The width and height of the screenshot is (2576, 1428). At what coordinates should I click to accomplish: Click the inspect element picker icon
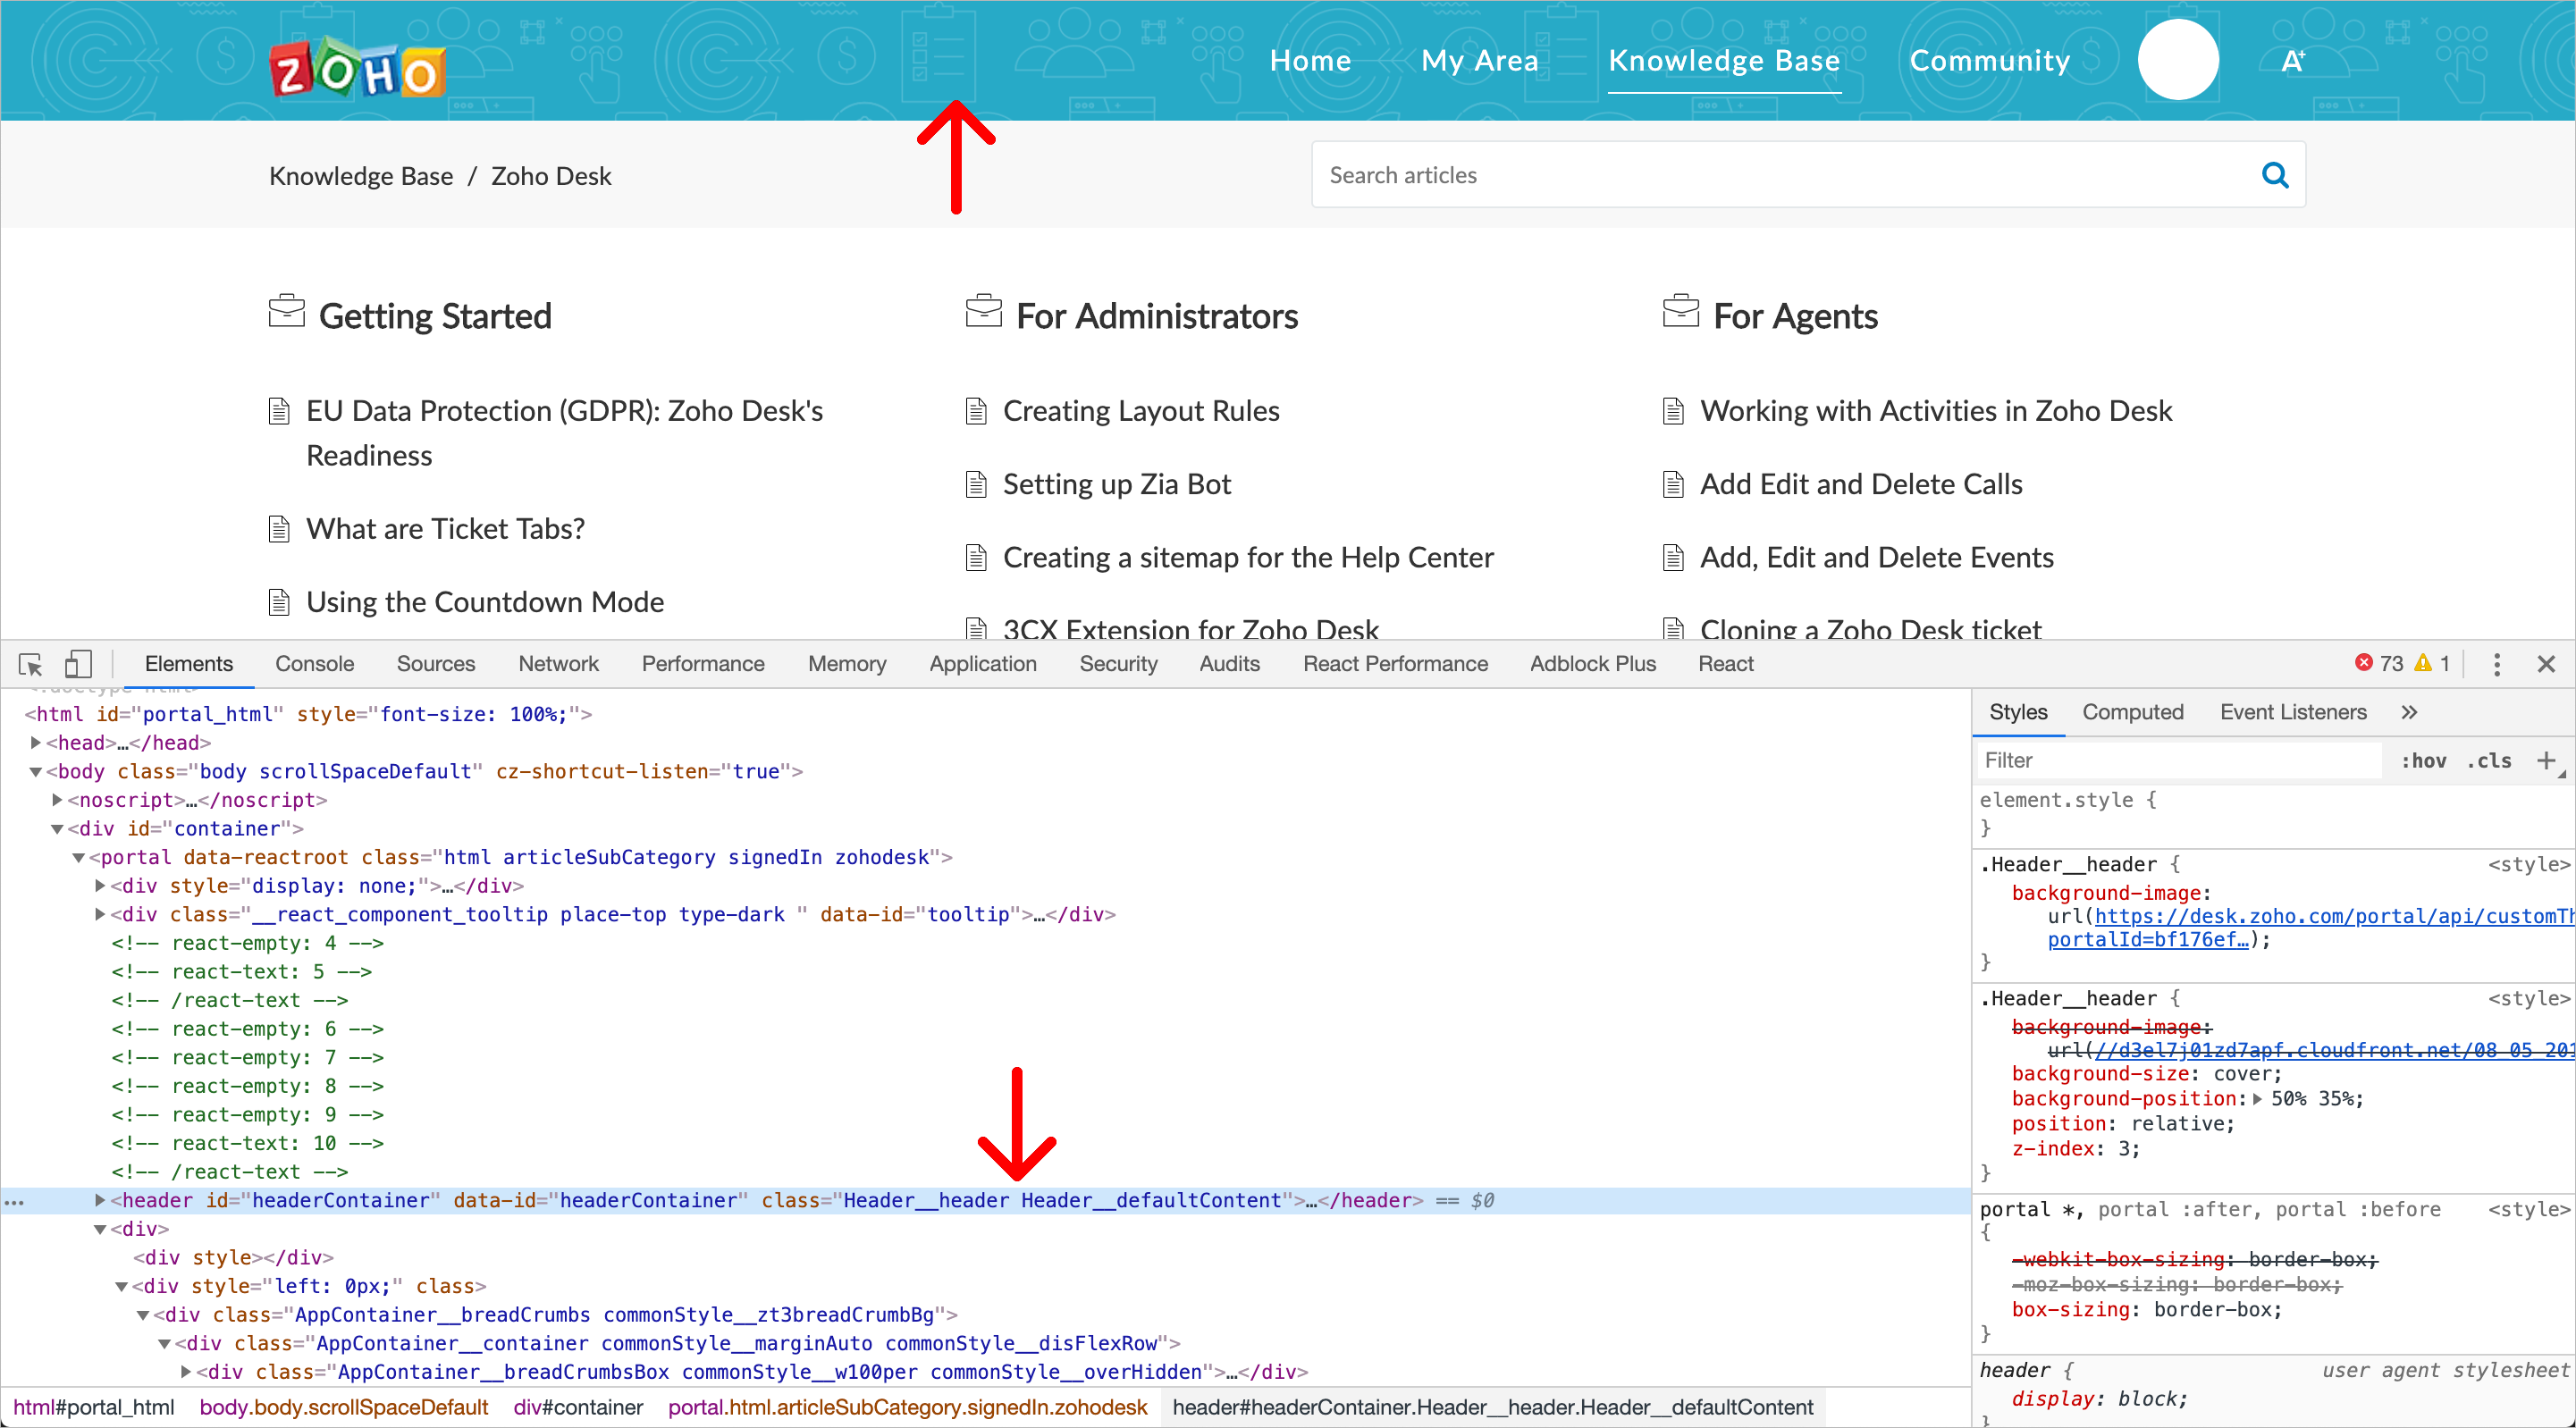(x=30, y=664)
